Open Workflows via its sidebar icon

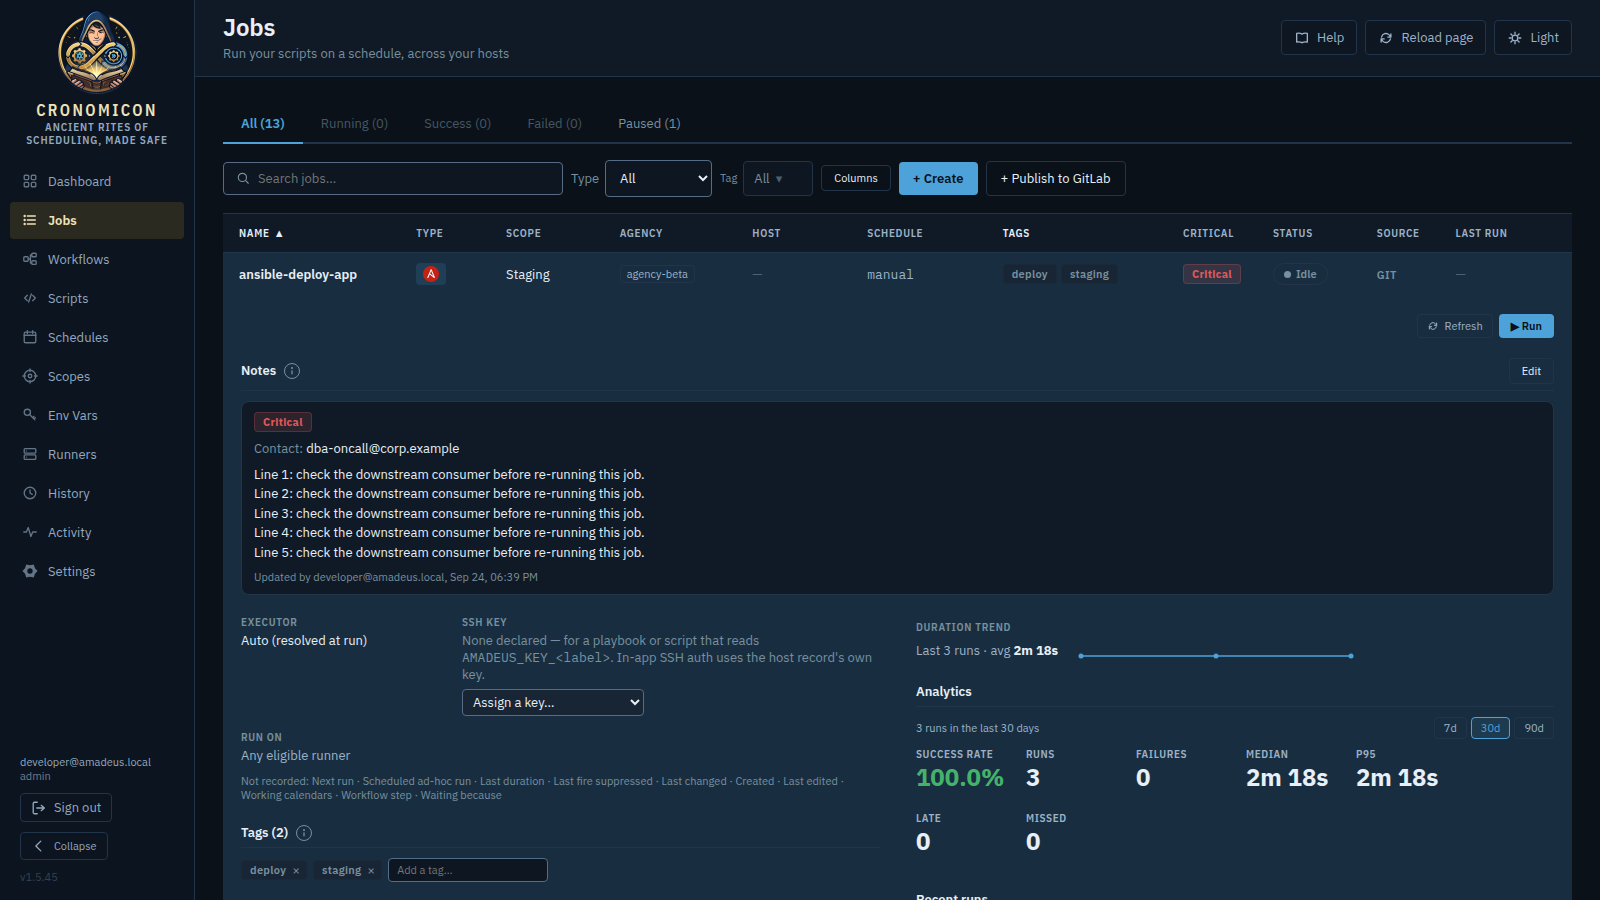click(30, 259)
